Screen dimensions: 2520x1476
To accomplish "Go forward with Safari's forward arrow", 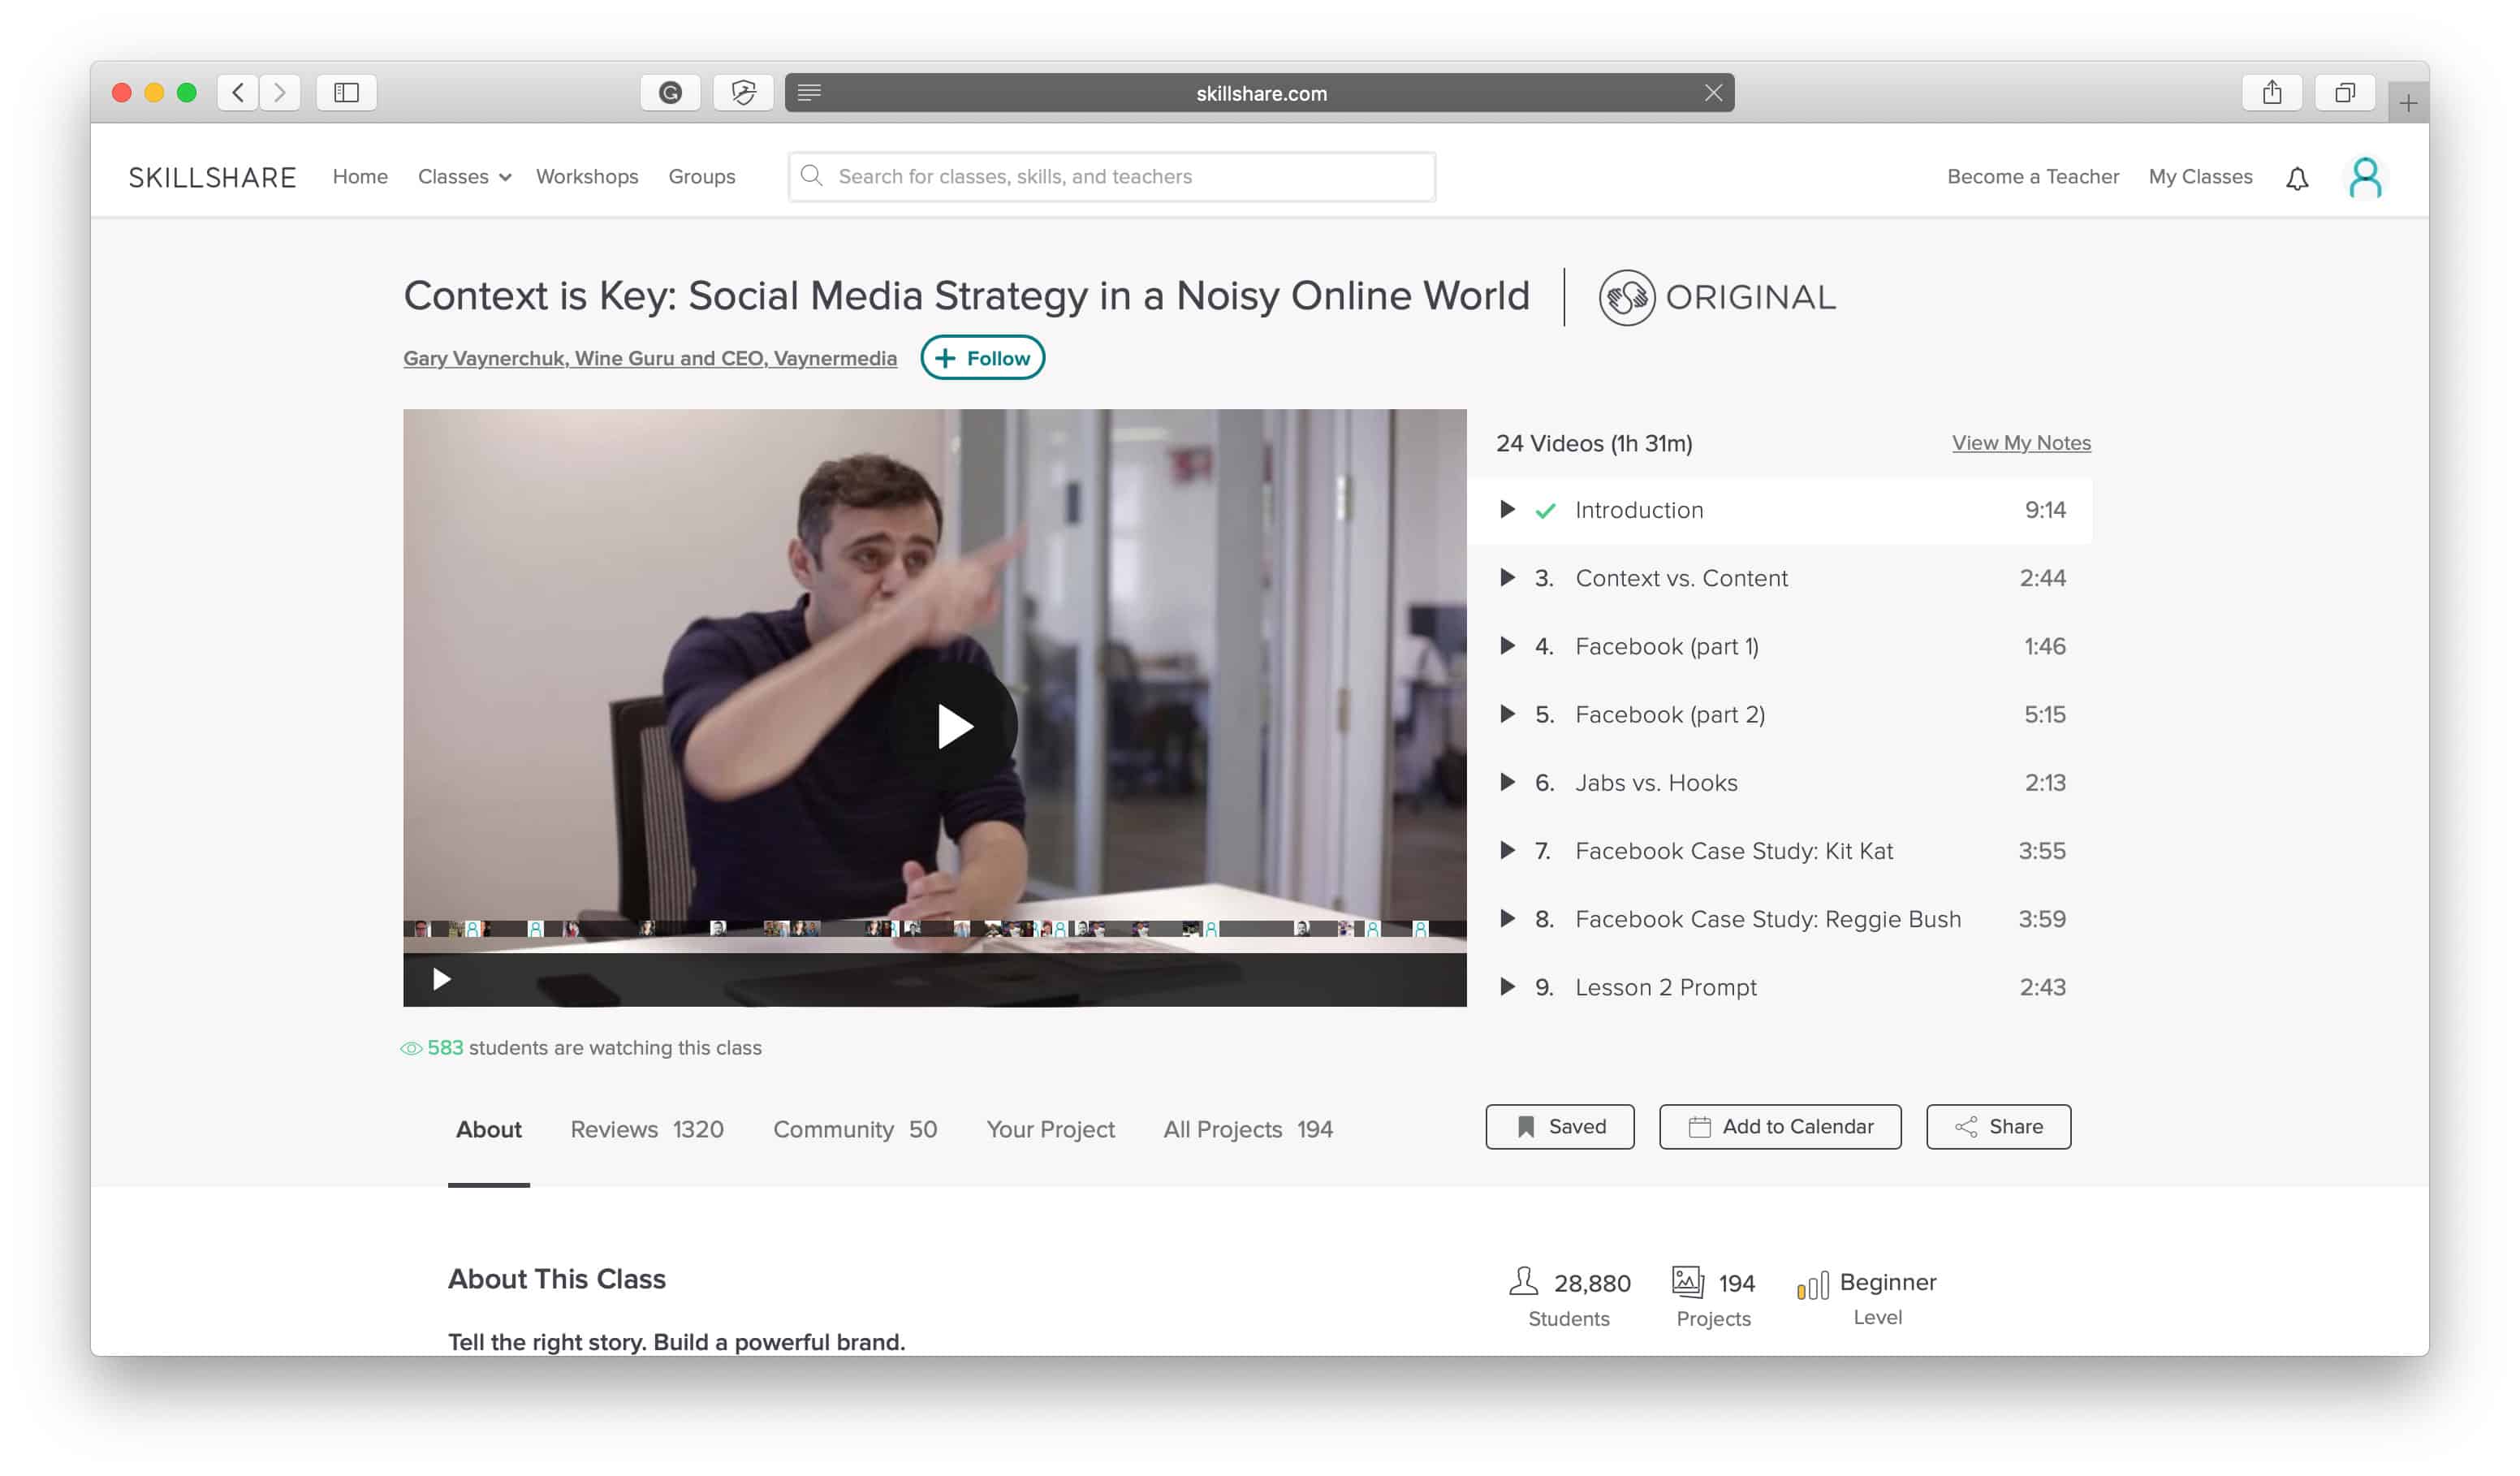I will click(x=280, y=93).
